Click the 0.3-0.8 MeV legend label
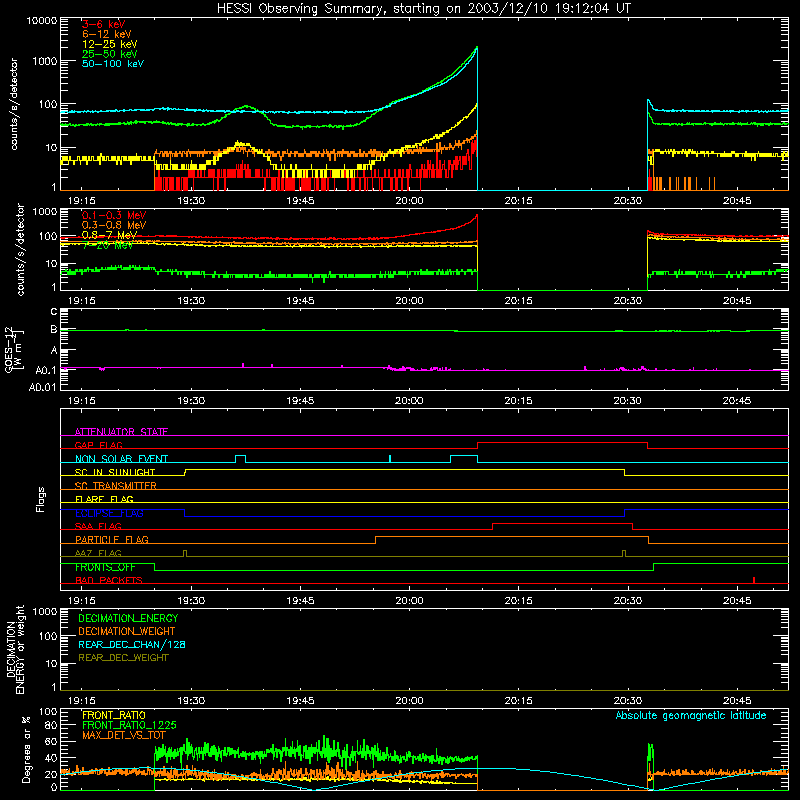Viewport: 800px width, 800px height. [x=114, y=225]
